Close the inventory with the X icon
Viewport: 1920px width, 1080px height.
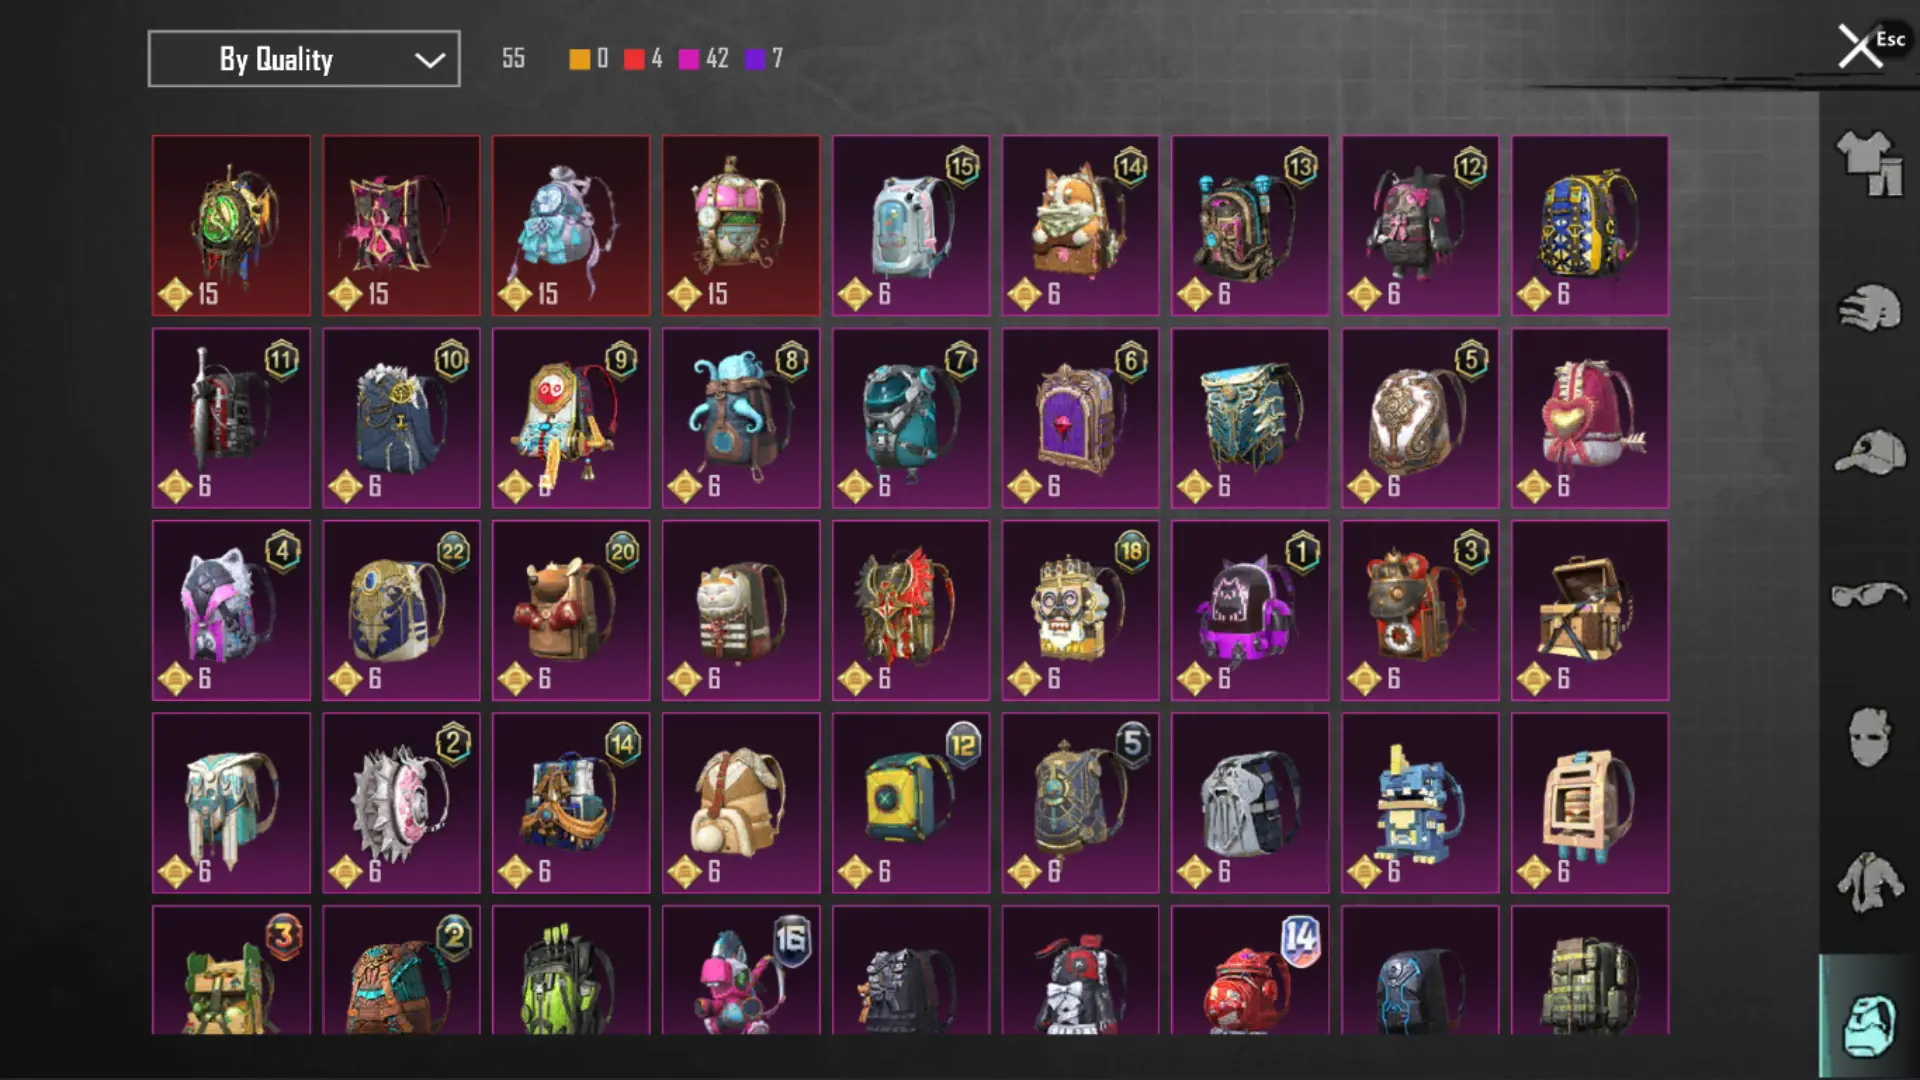coord(1859,46)
